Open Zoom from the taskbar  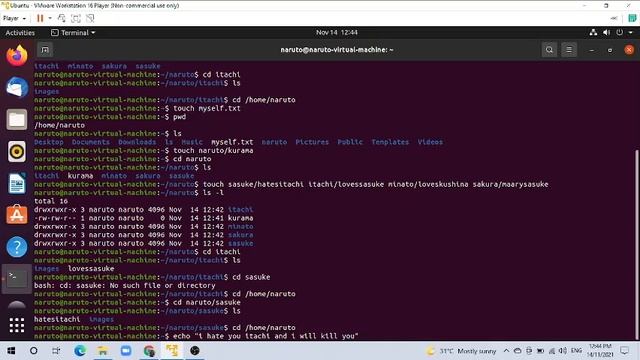pyautogui.click(x=126, y=351)
